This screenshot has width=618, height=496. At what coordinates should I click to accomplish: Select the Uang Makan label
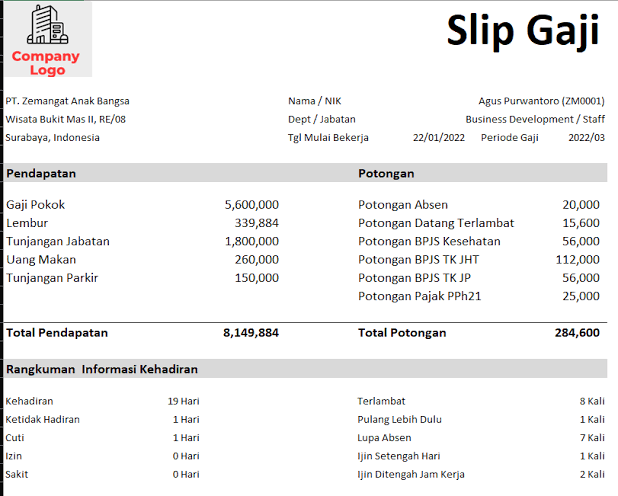[40, 260]
